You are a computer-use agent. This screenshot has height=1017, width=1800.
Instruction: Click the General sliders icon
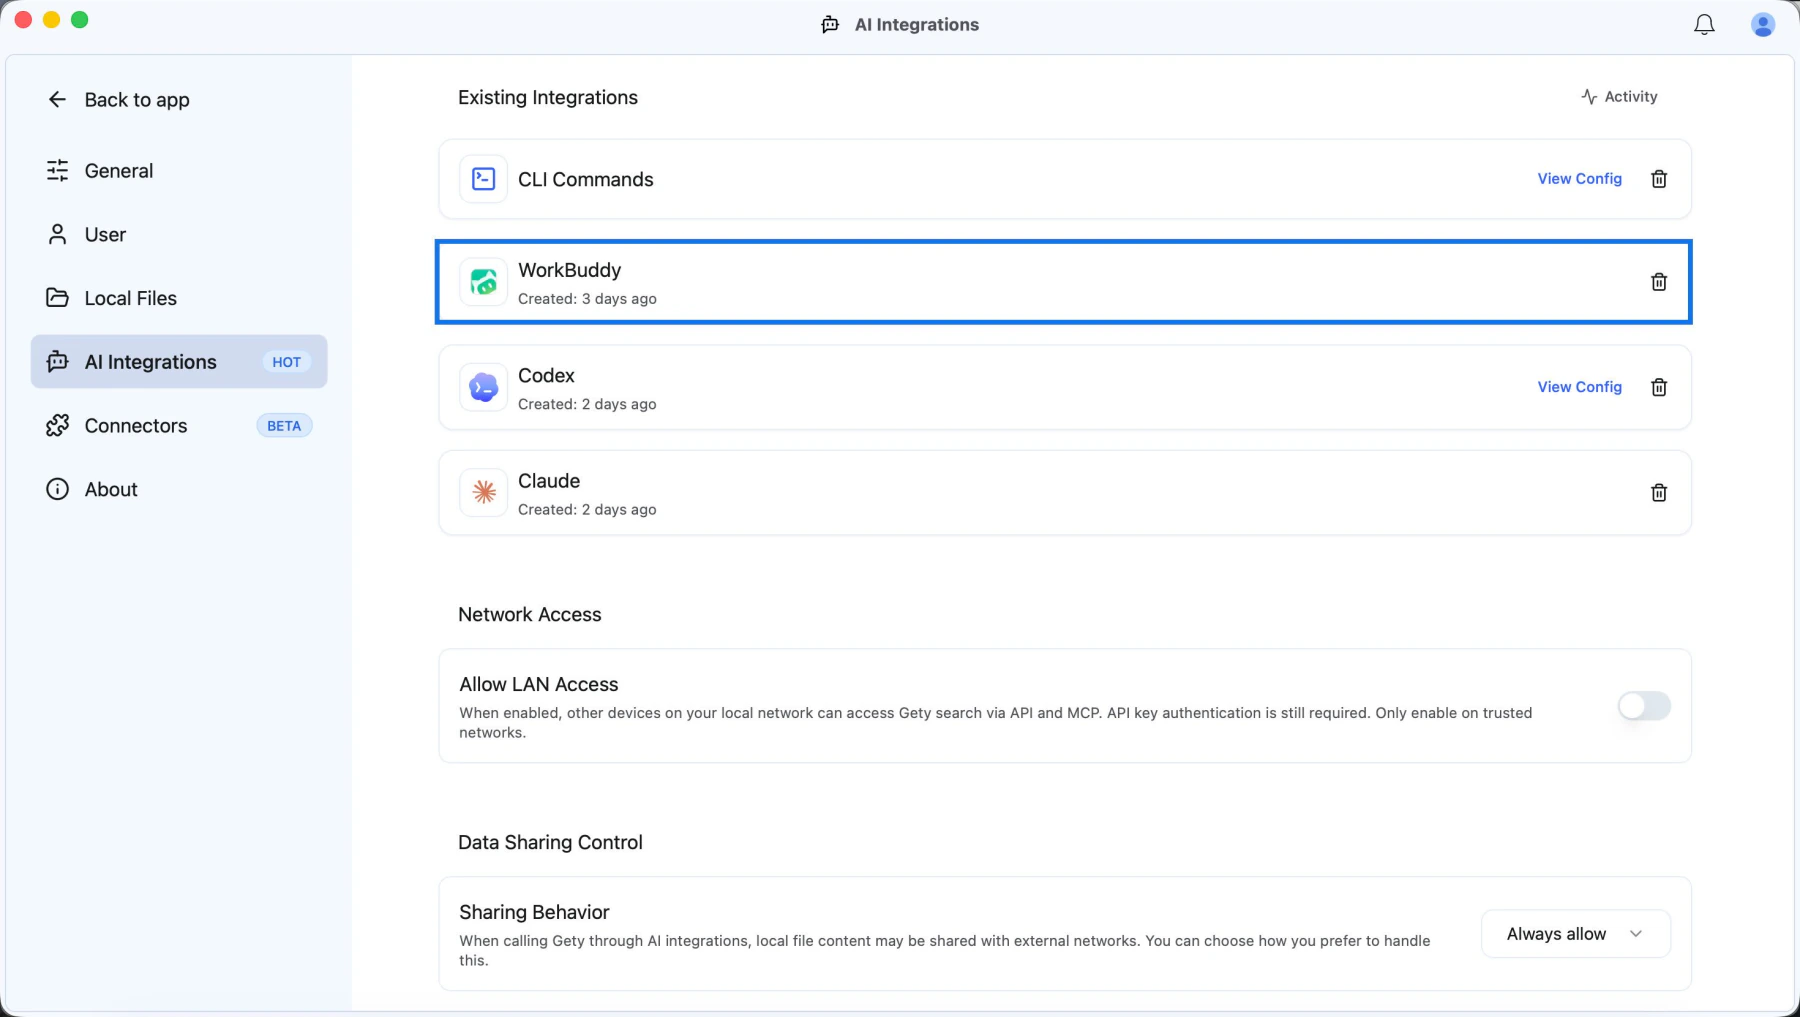click(x=57, y=171)
